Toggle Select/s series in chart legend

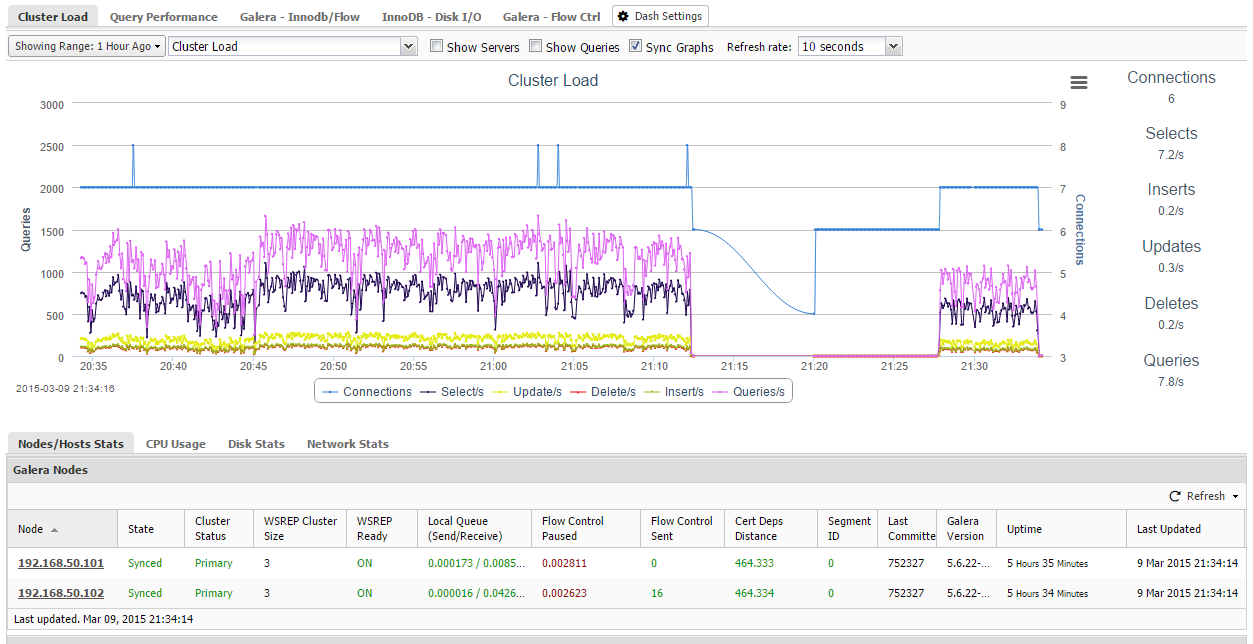(461, 392)
